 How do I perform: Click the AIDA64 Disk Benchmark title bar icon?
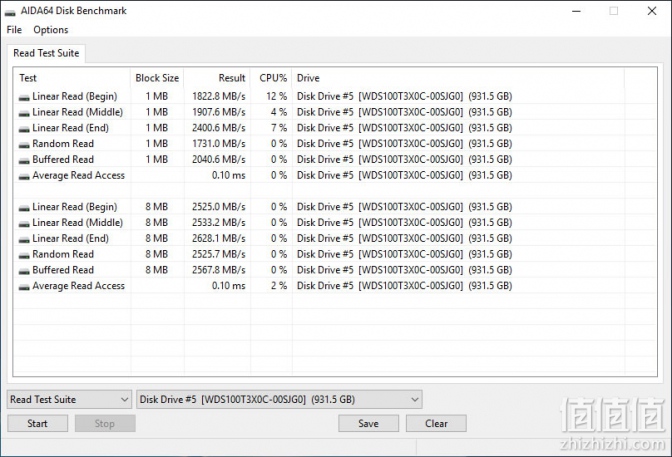pyautogui.click(x=10, y=12)
